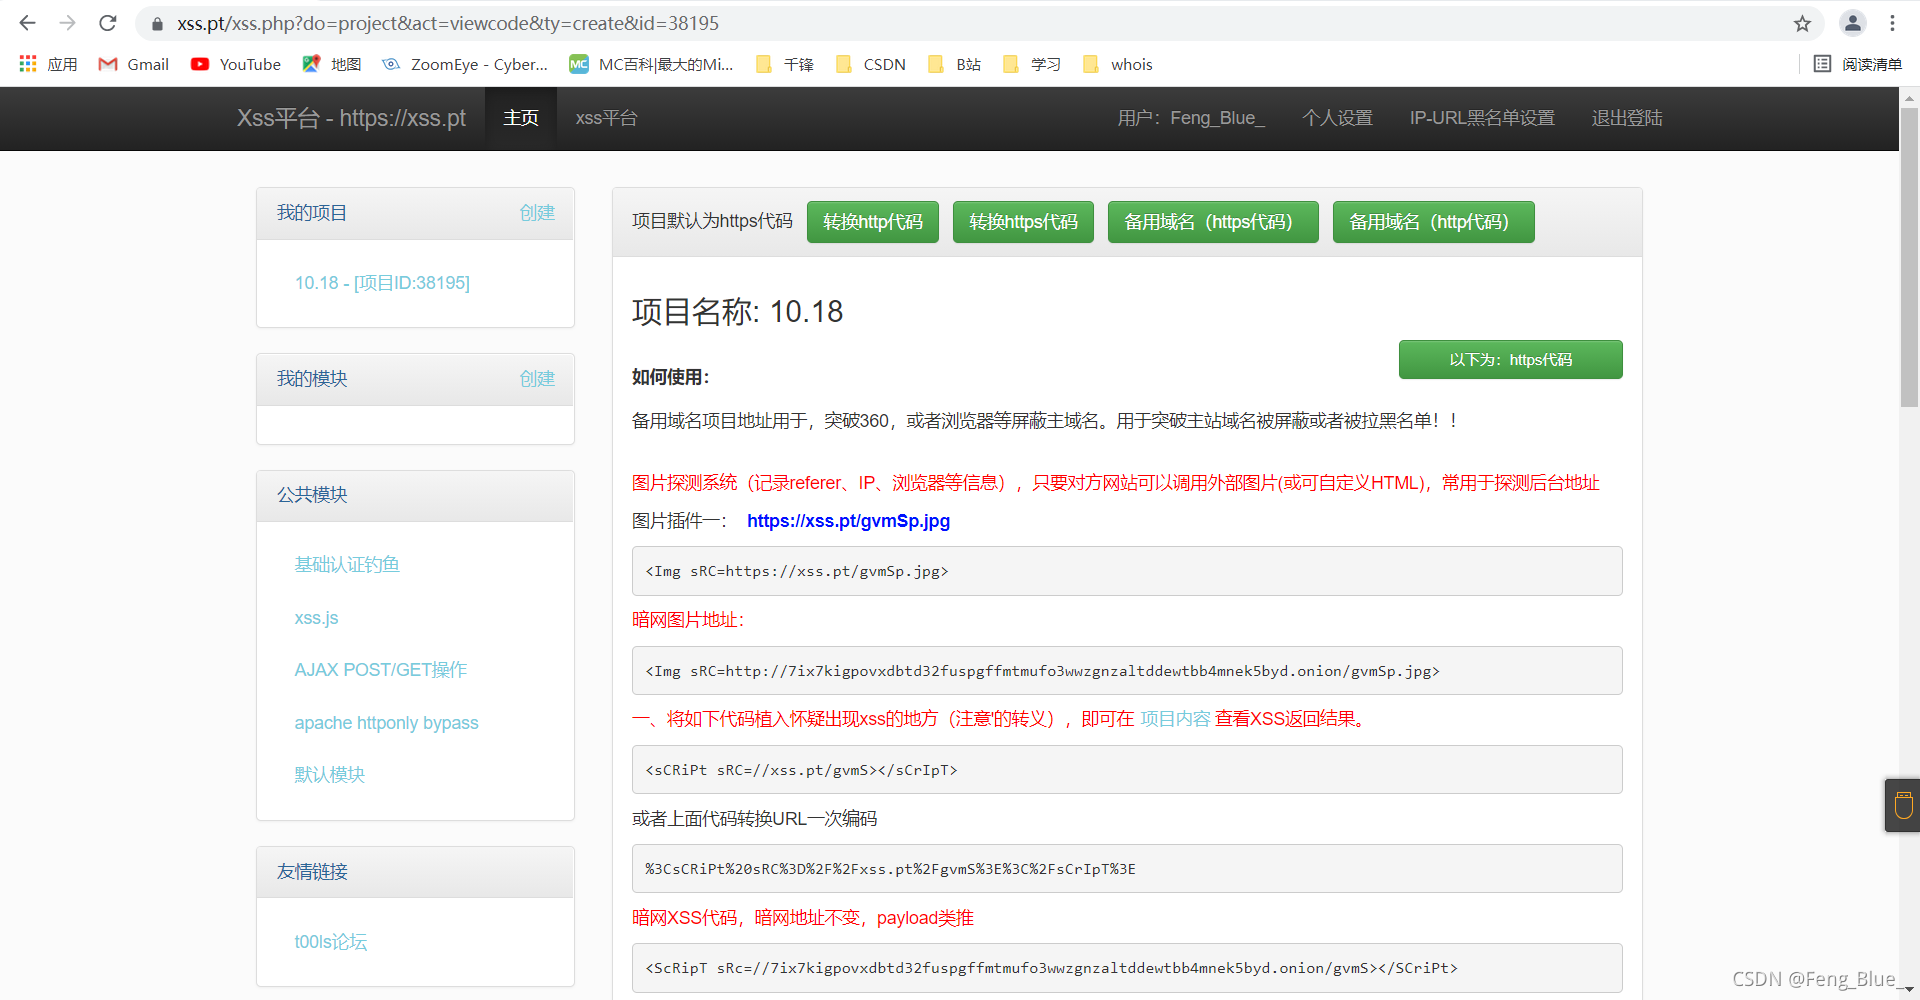Open the 应用 apps bookmark
Viewport: 1920px width, 1000px height.
click(49, 64)
